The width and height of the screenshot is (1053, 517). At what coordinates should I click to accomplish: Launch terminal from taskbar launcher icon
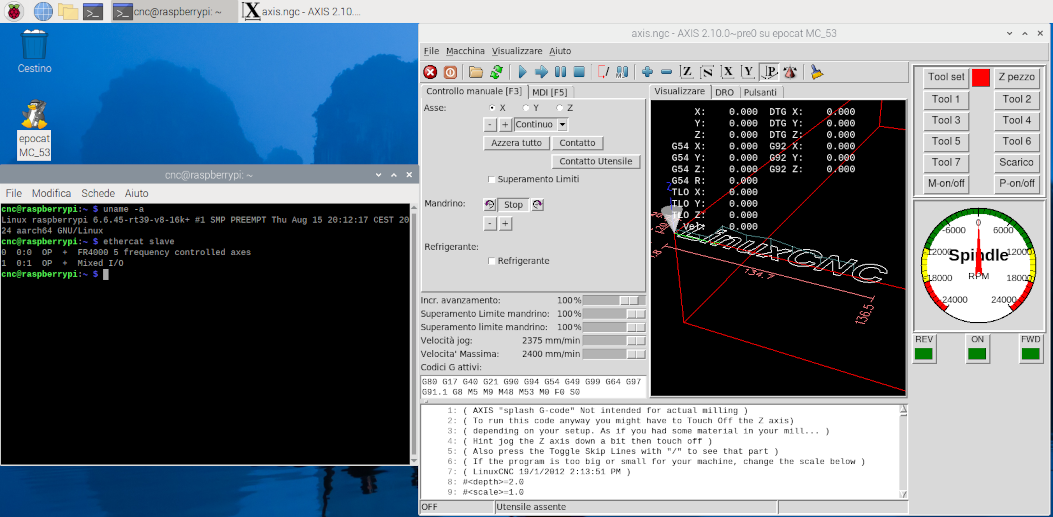93,11
